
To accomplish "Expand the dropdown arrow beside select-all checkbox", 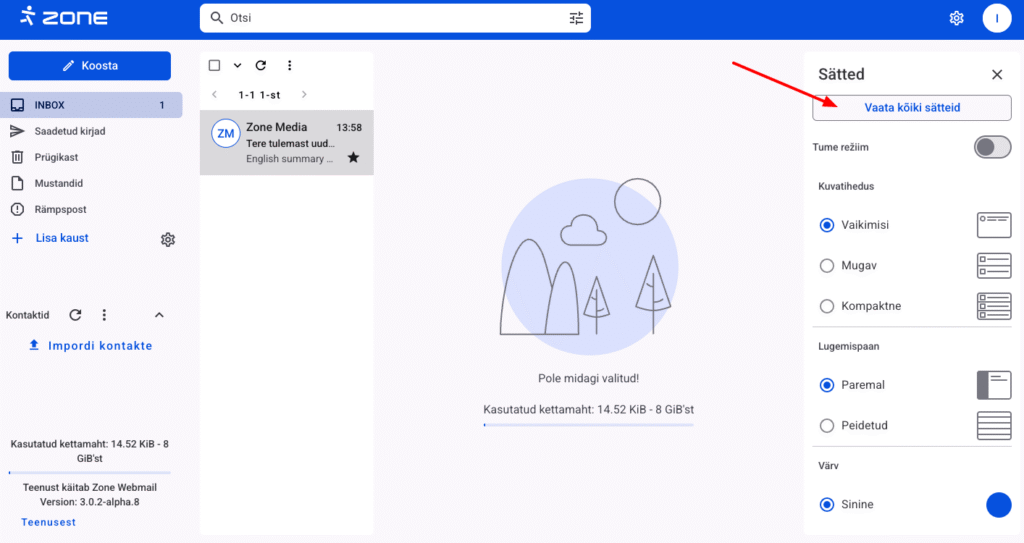I will pyautogui.click(x=237, y=66).
